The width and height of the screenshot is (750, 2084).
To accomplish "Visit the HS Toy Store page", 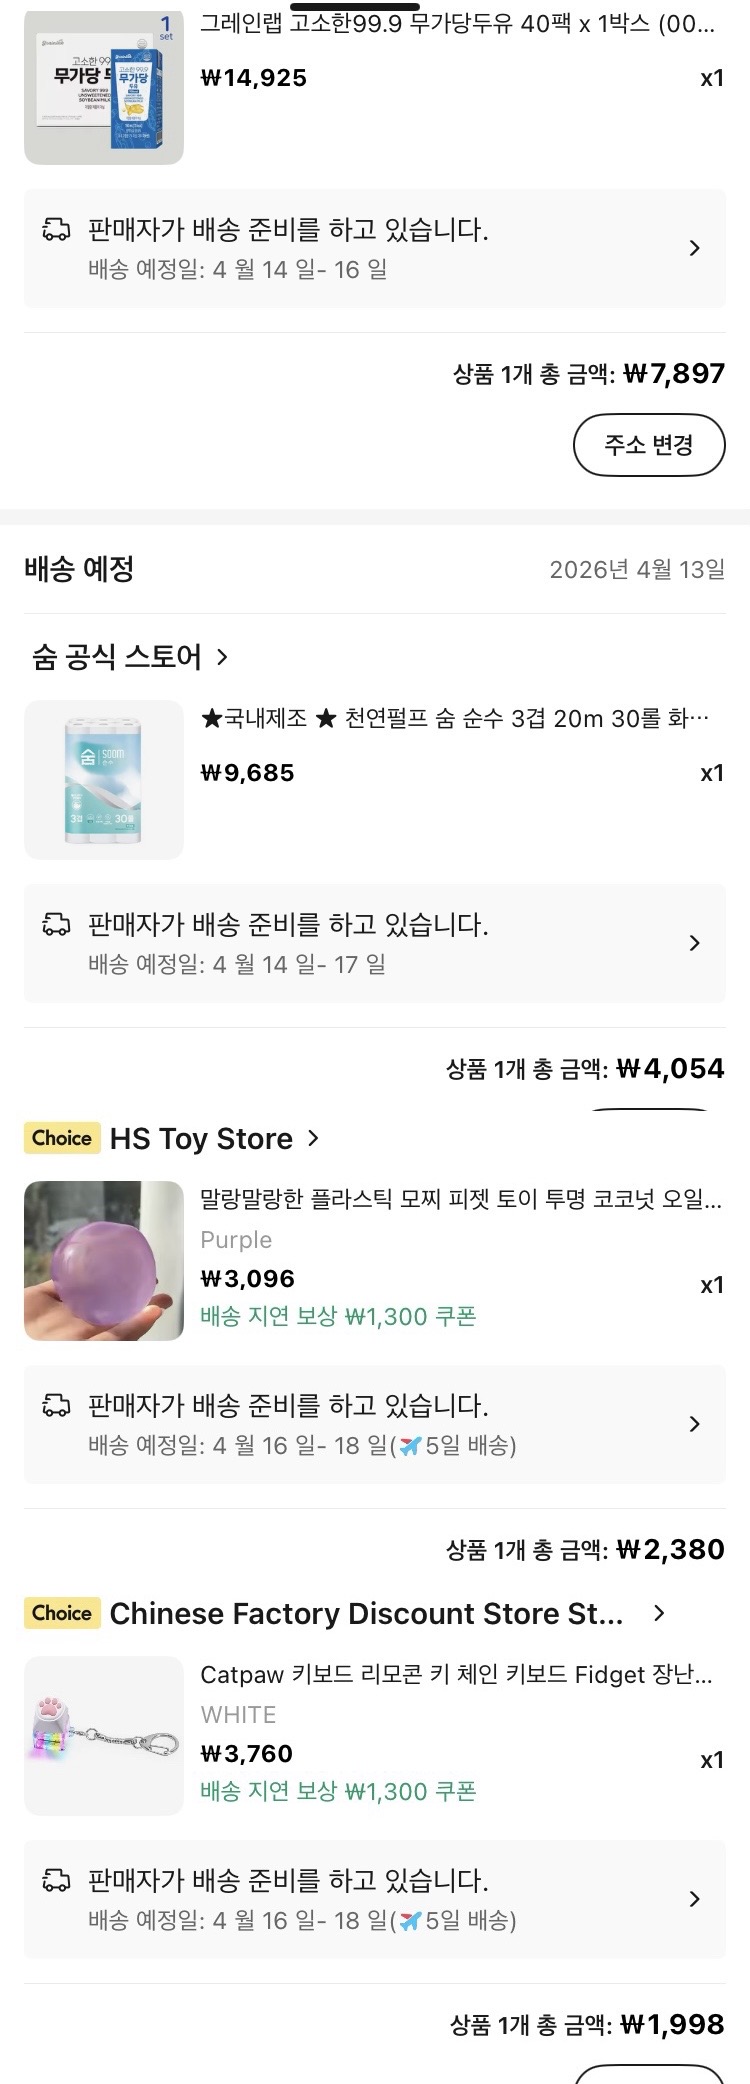I will tap(214, 1139).
